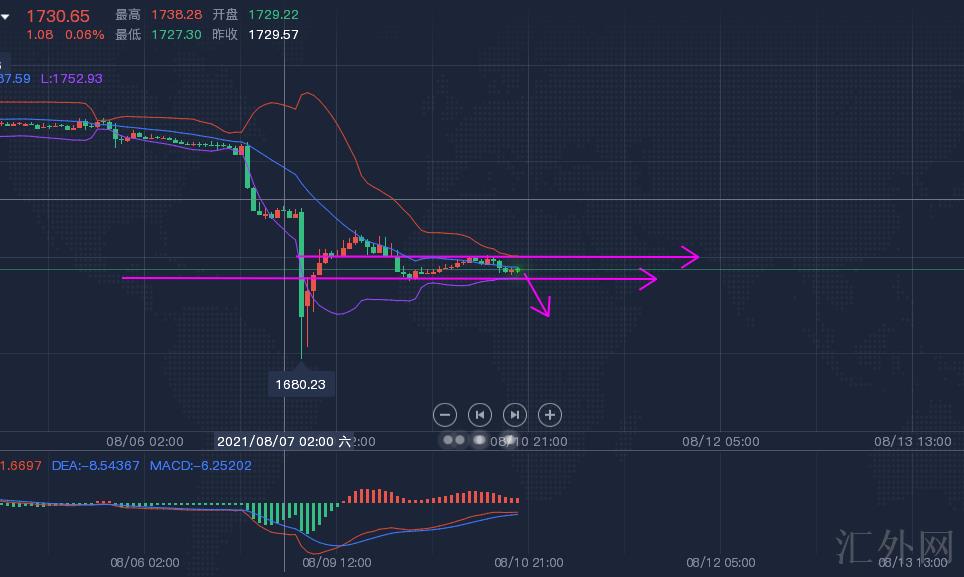Click the 开盘 open price value 1729.22

[273, 15]
